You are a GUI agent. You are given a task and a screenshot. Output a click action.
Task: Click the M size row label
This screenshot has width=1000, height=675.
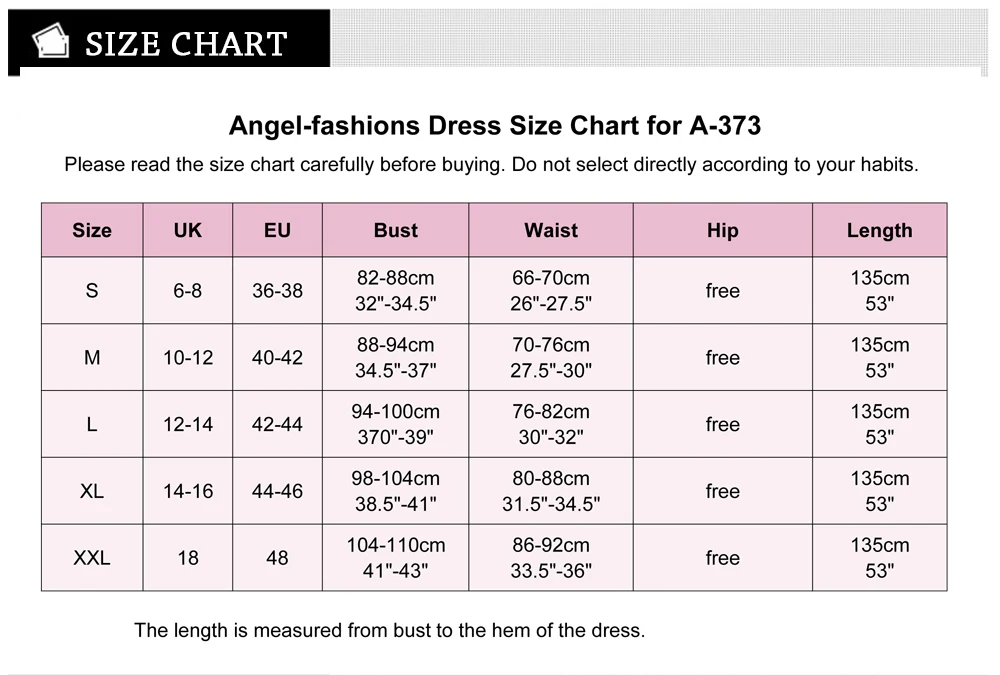pyautogui.click(x=92, y=357)
